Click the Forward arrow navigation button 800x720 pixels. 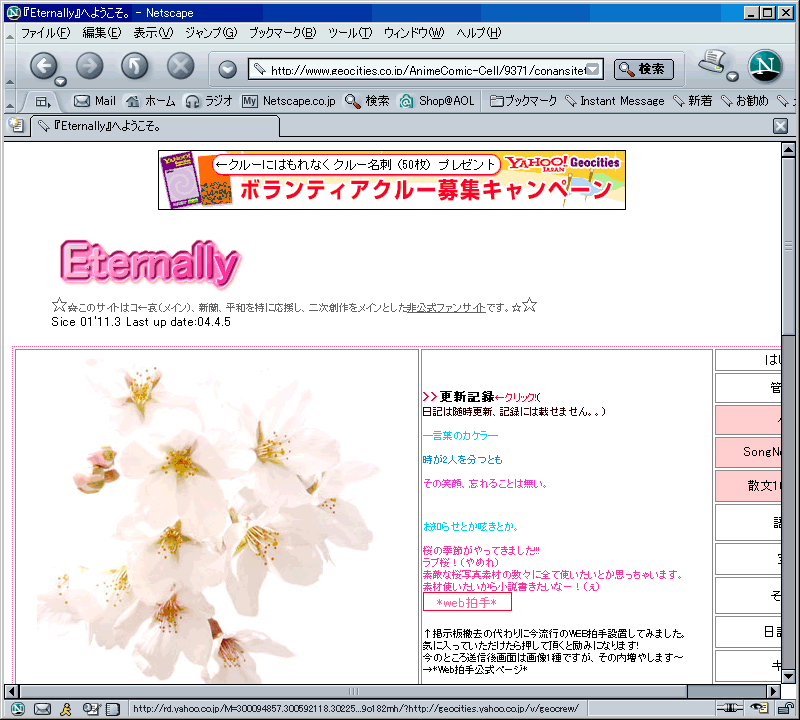89,66
